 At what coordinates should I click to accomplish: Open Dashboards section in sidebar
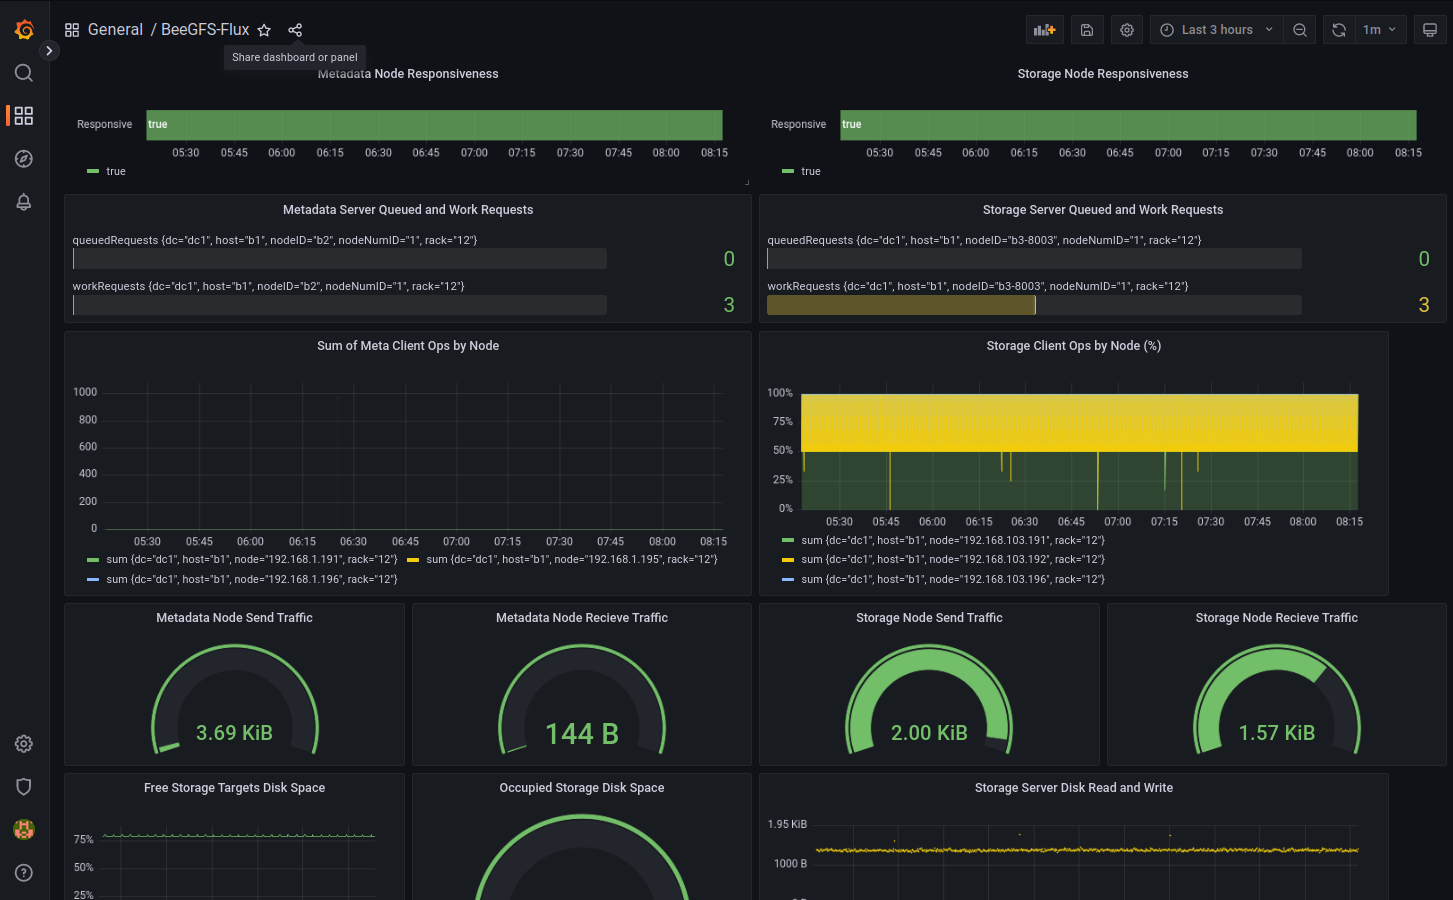click(x=24, y=116)
